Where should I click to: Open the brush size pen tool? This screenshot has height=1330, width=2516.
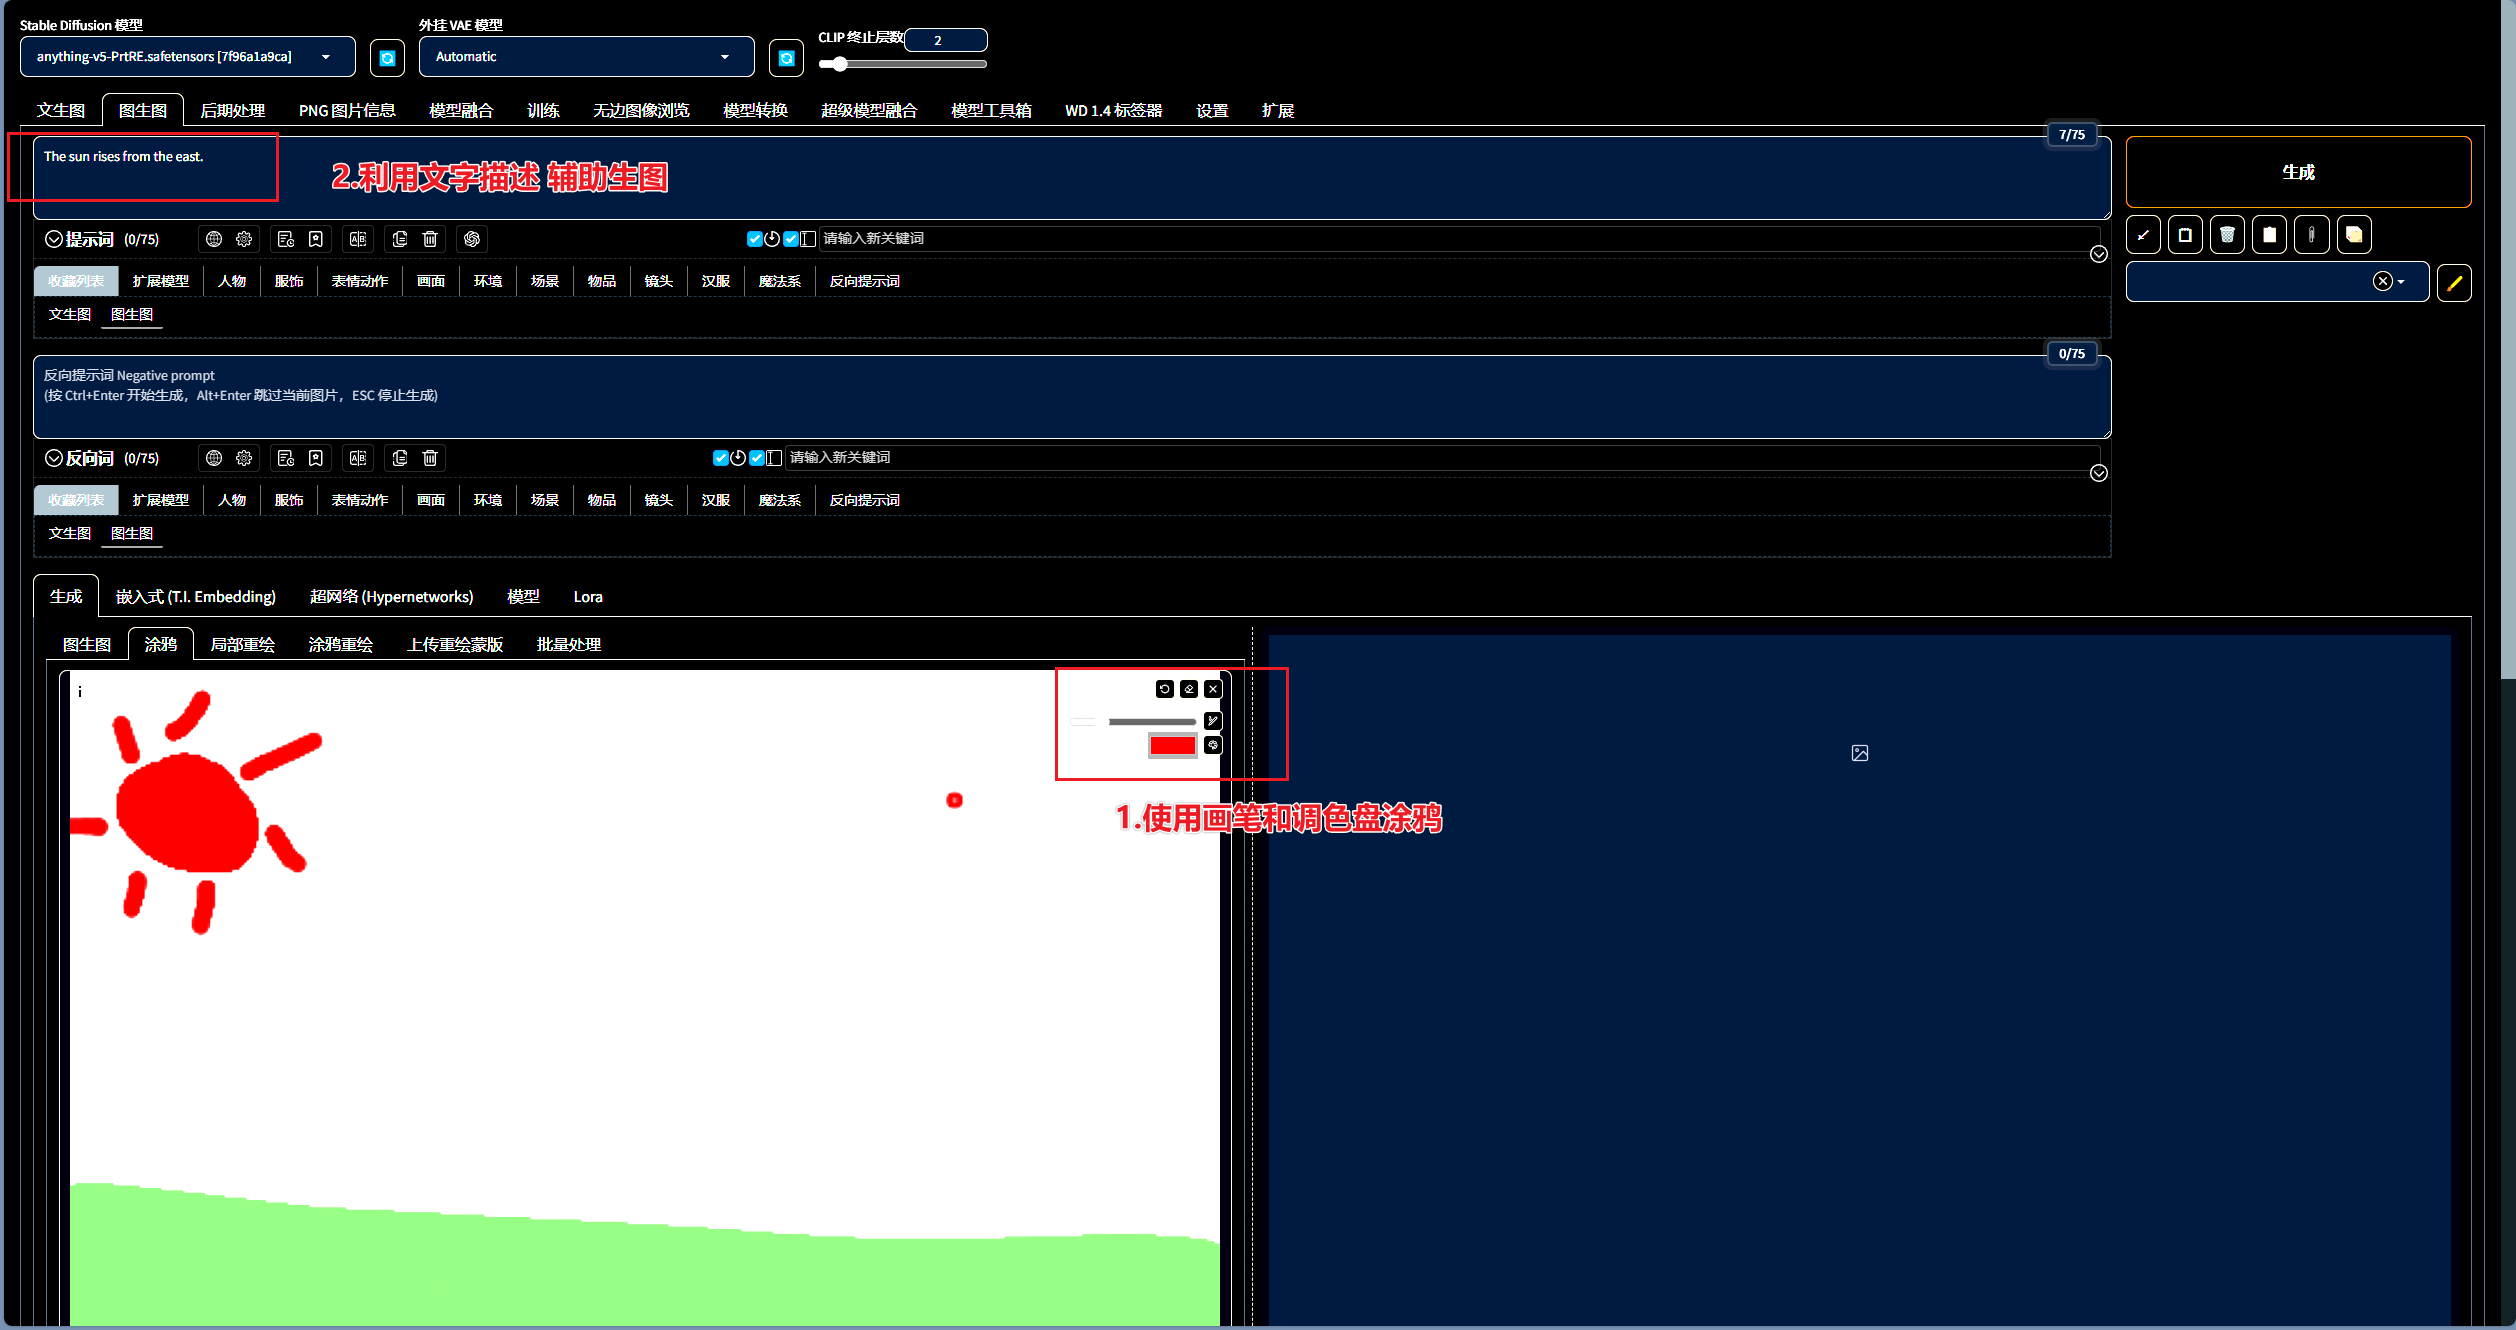[1213, 721]
